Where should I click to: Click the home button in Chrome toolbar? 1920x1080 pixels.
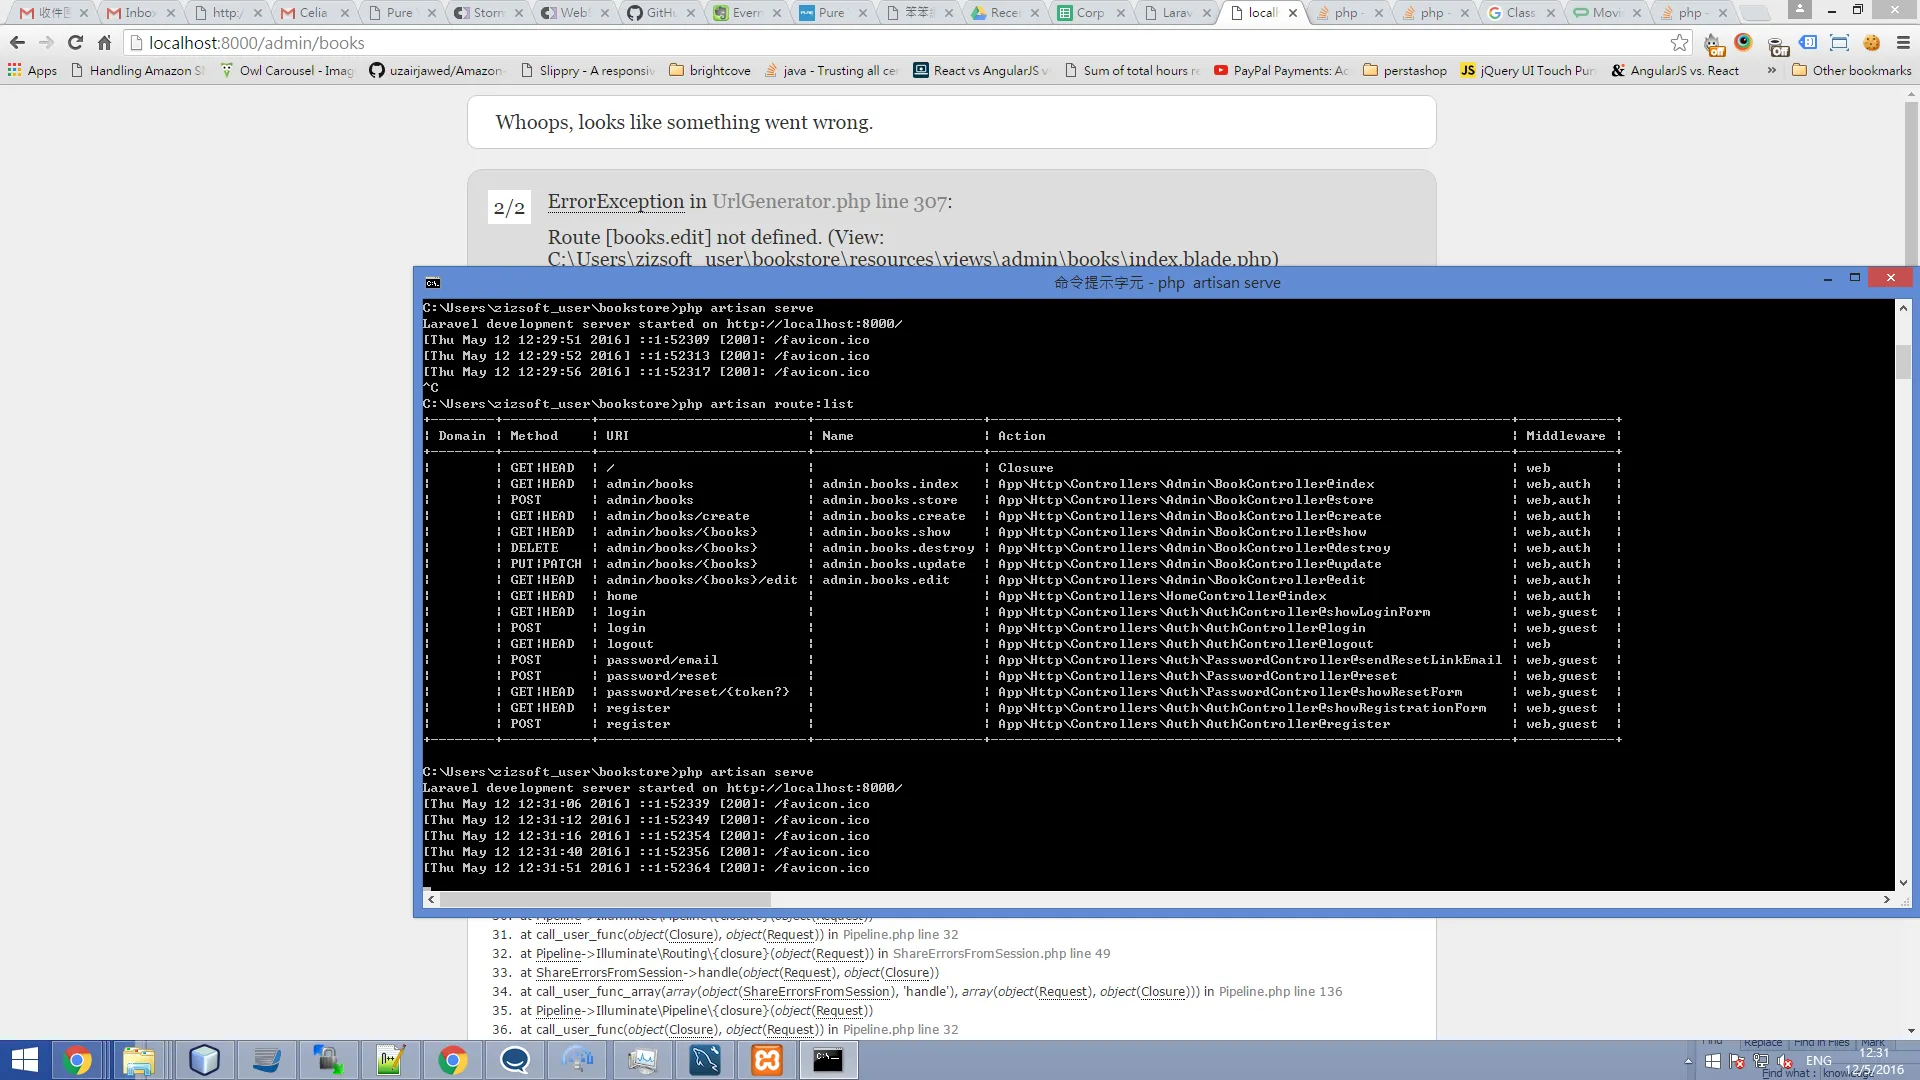point(104,43)
